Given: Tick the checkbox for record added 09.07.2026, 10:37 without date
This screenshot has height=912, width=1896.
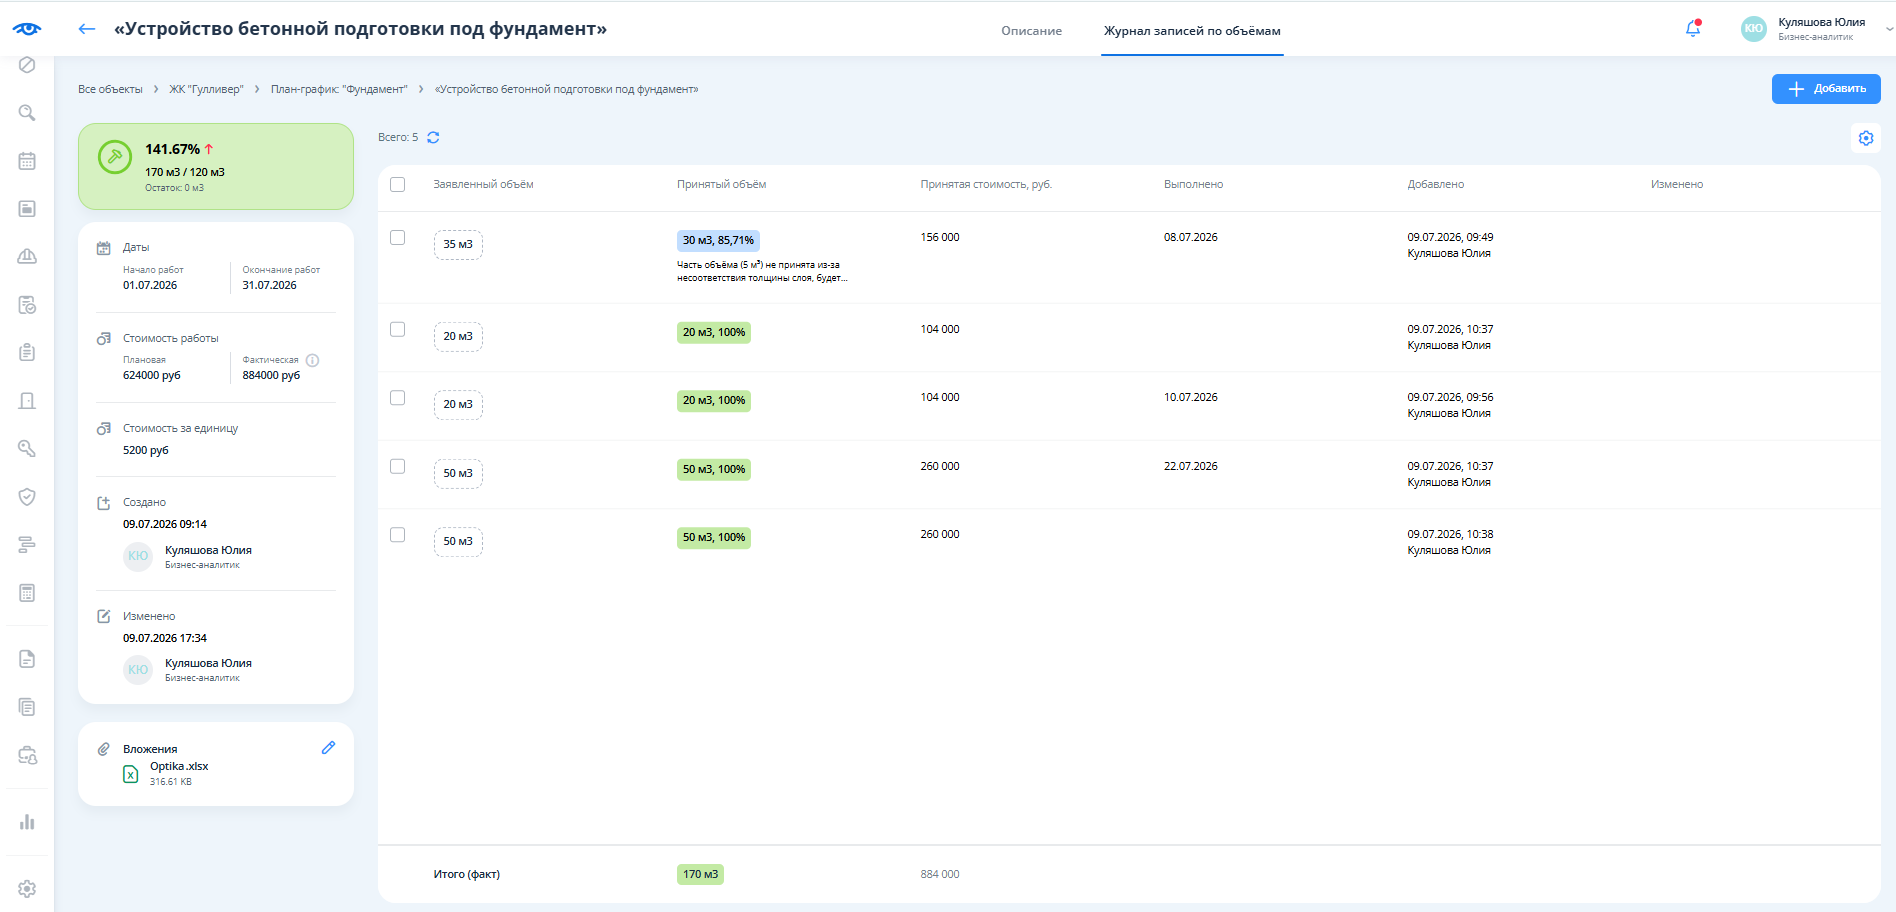Looking at the screenshot, I should coord(397,329).
